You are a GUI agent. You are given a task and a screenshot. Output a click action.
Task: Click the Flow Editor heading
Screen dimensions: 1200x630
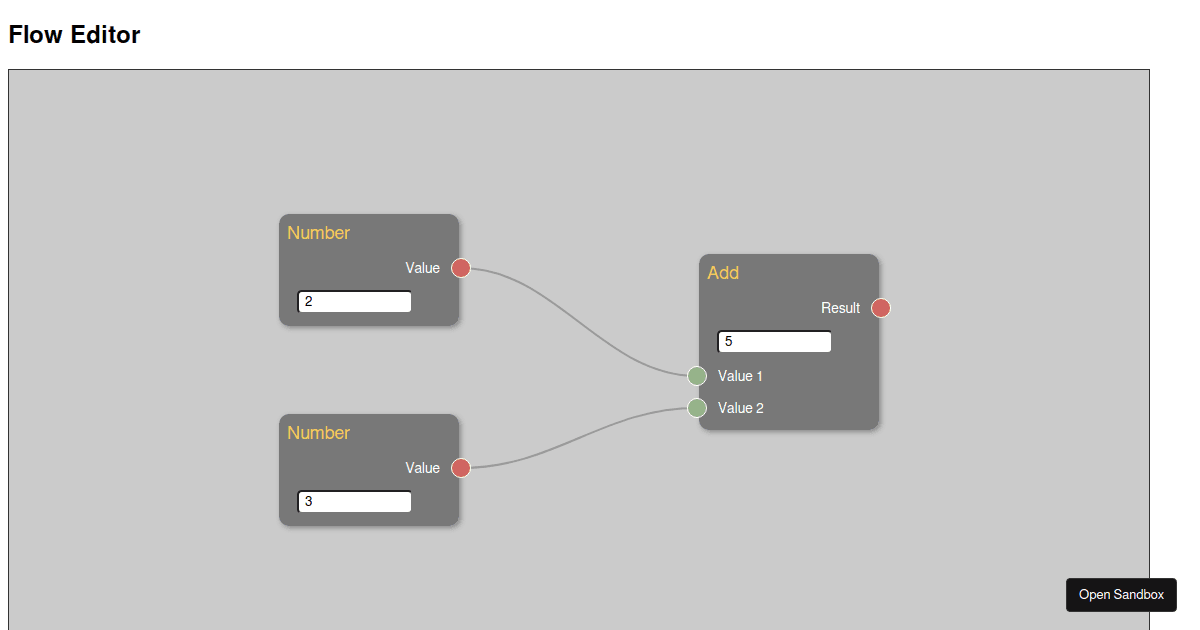[x=74, y=35]
